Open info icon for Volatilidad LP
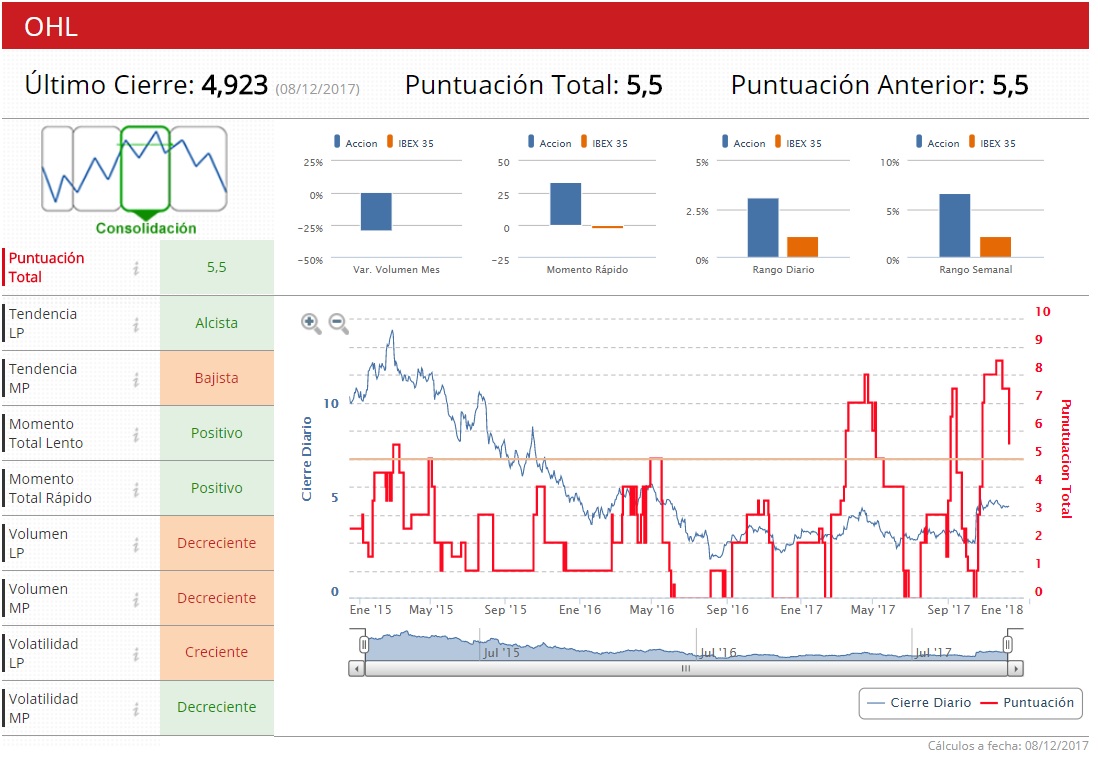The image size is (1098, 762). tap(137, 653)
